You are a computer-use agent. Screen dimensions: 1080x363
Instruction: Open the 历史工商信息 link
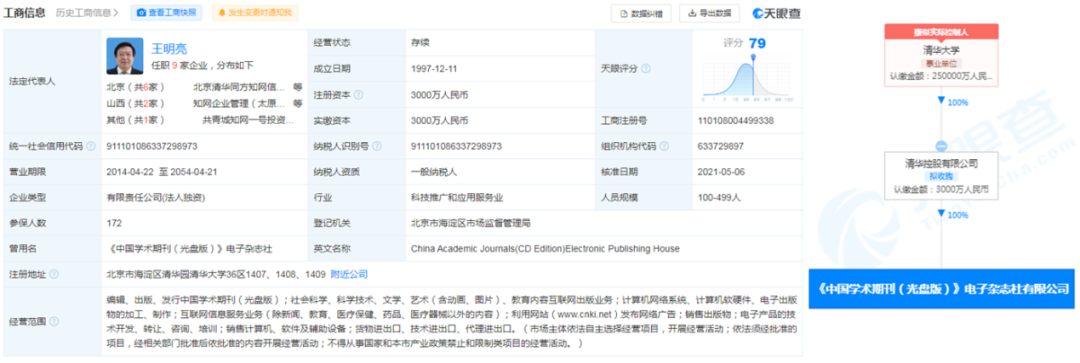tap(86, 12)
